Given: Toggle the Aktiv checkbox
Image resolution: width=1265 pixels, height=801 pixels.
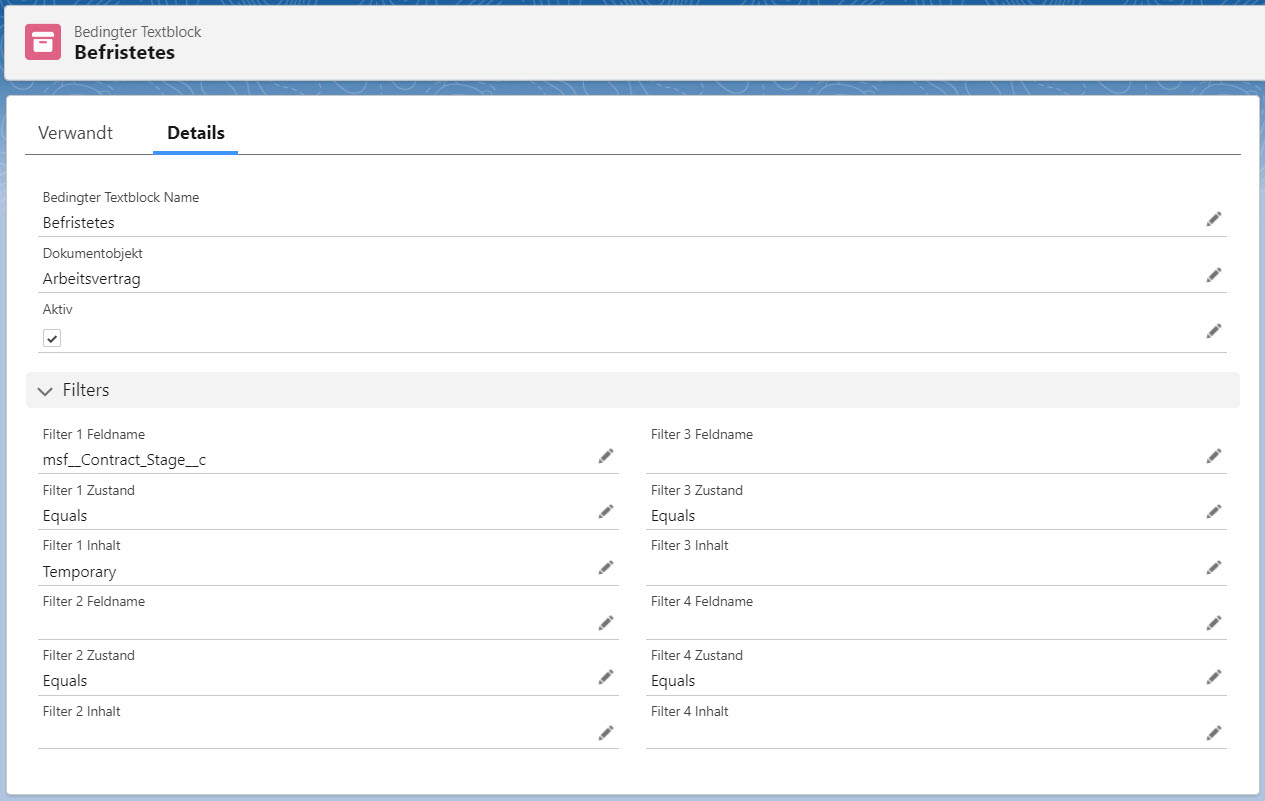Looking at the screenshot, I should pyautogui.click(x=52, y=338).
